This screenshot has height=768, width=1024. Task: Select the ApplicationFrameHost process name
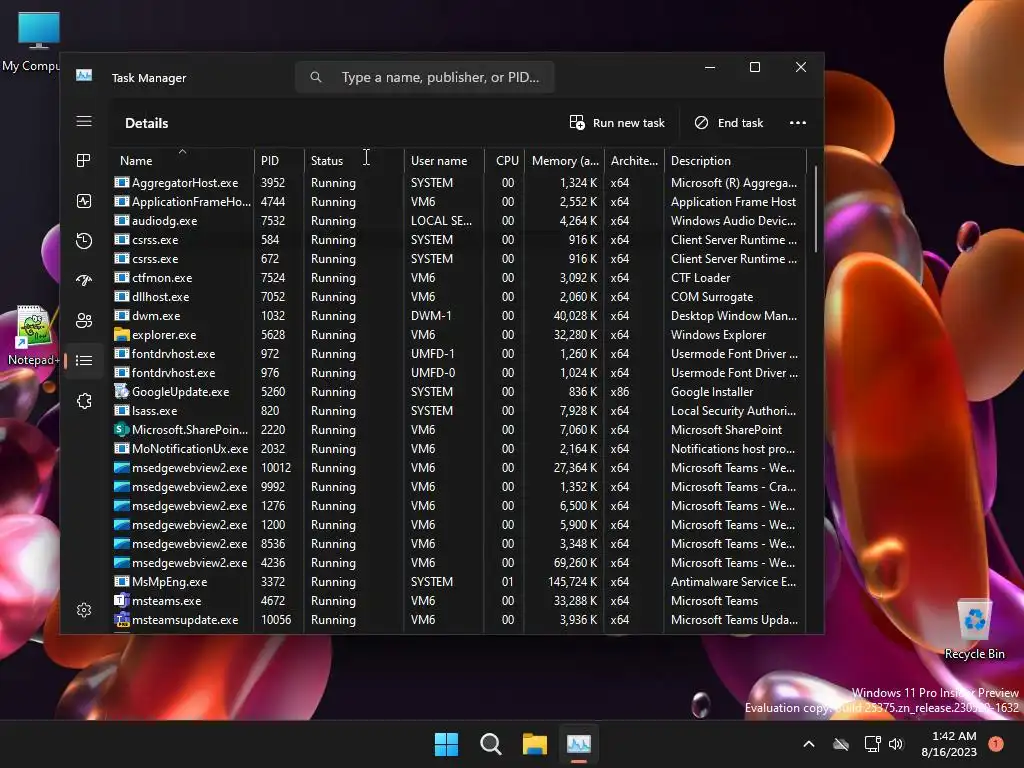[x=191, y=202]
